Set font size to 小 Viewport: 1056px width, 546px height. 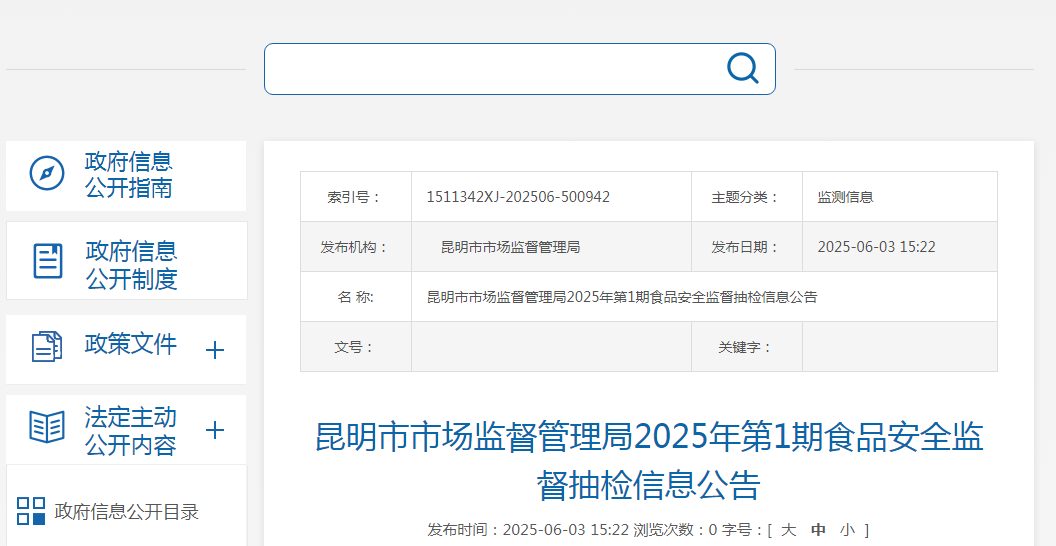(847, 530)
